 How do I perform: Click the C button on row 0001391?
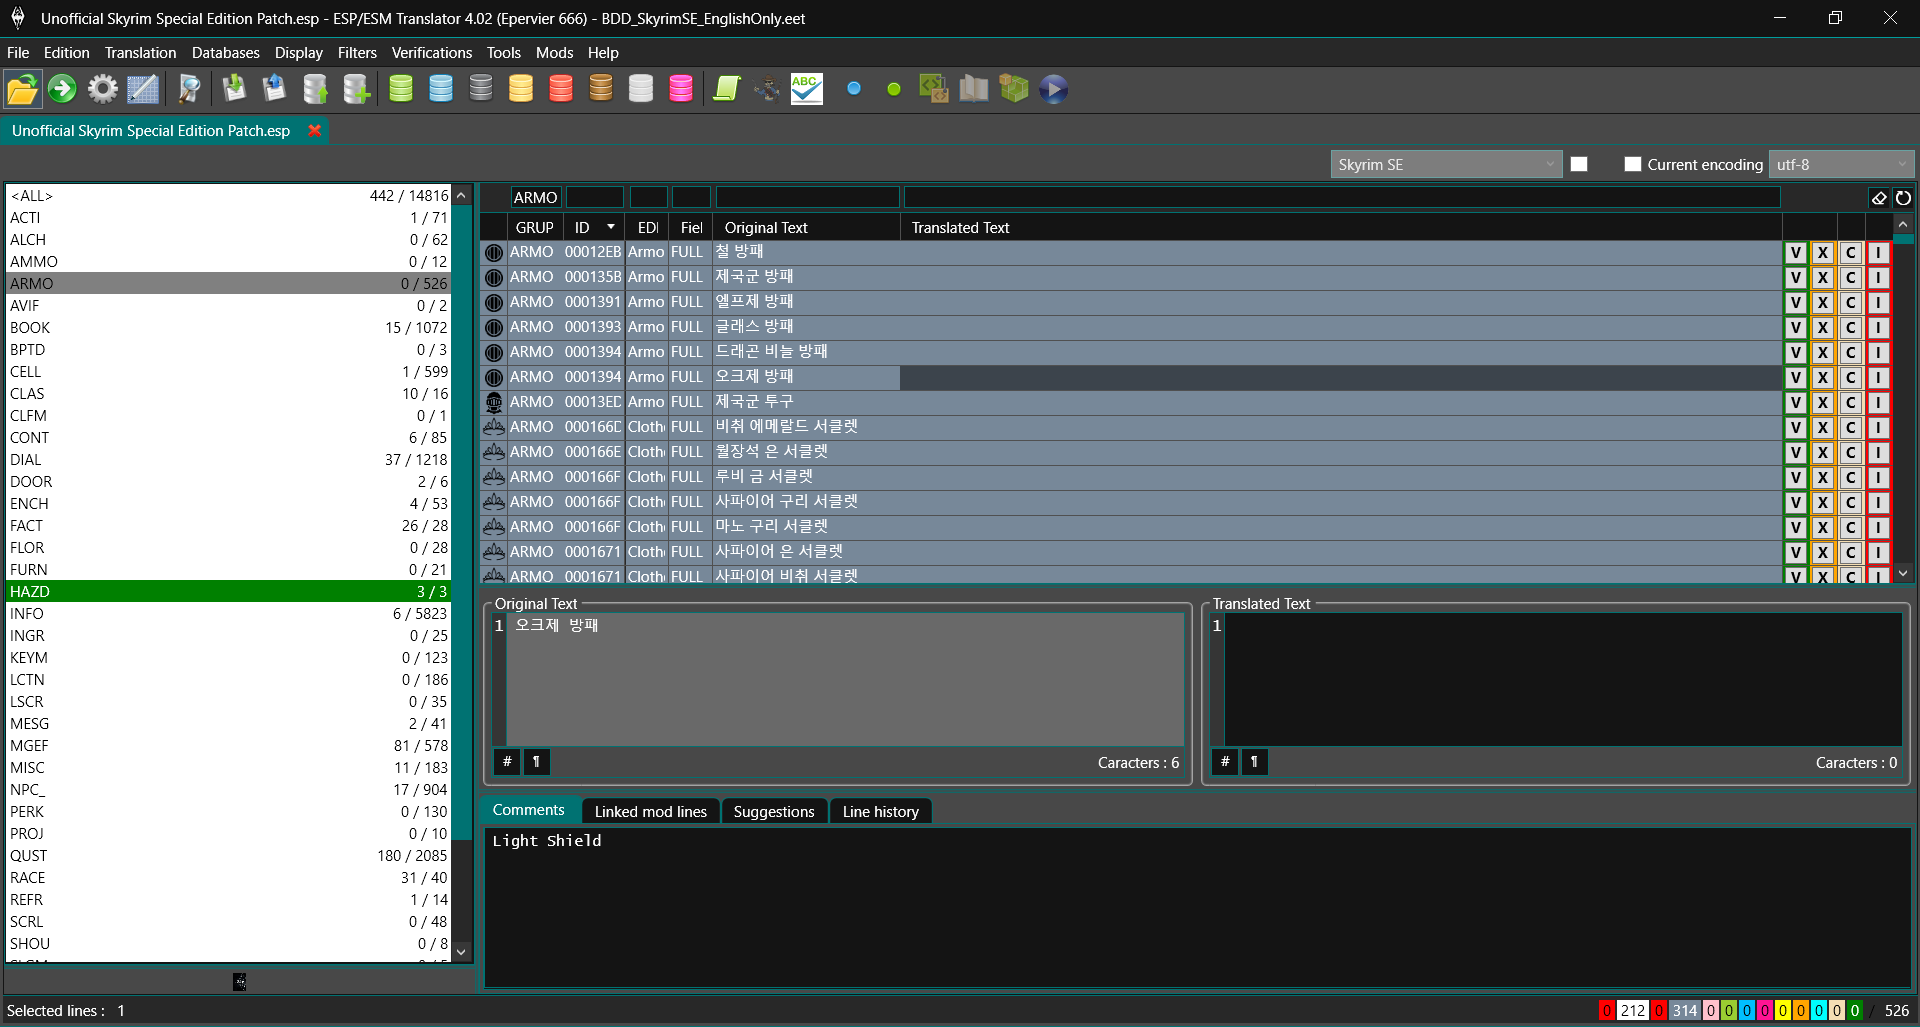point(1851,302)
